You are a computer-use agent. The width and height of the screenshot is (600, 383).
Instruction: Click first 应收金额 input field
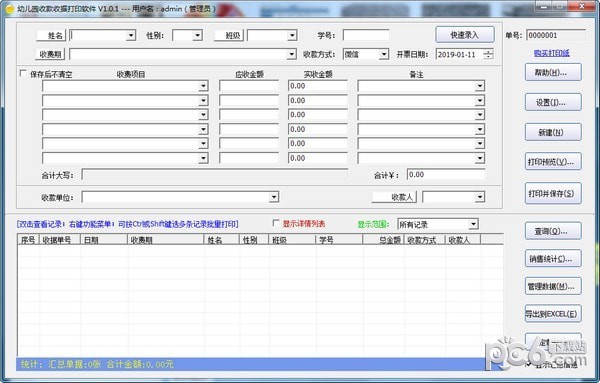pyautogui.click(x=249, y=86)
